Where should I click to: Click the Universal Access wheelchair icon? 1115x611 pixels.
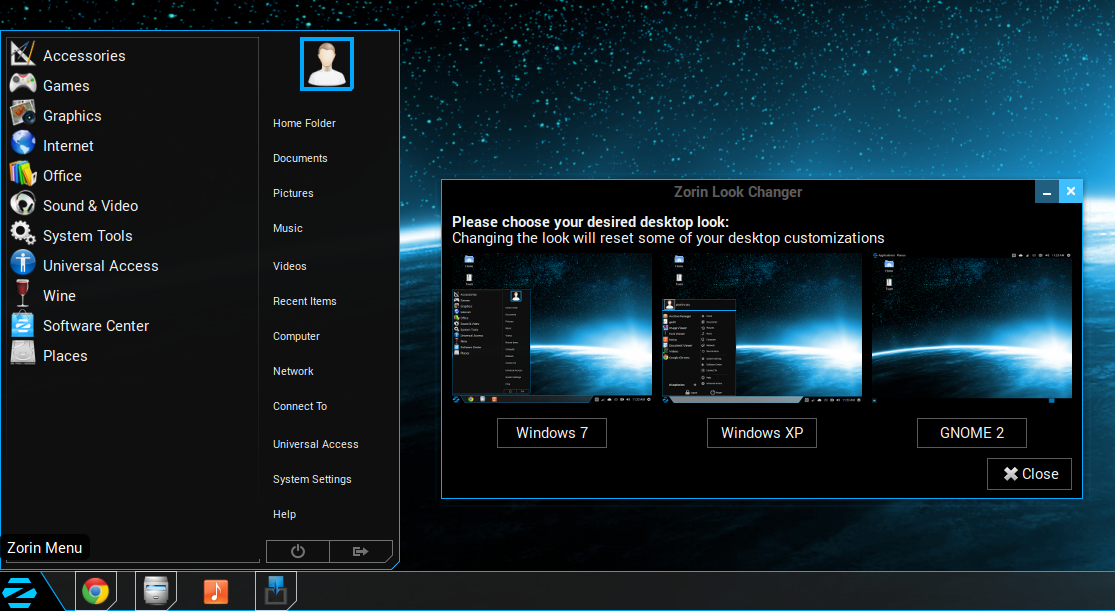pos(22,265)
